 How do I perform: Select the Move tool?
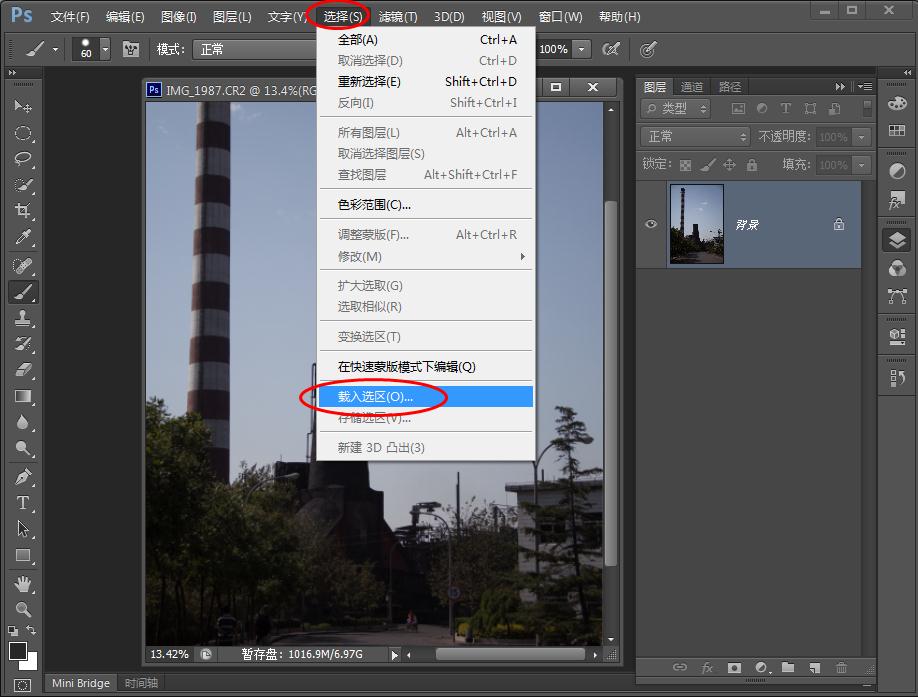click(x=23, y=106)
